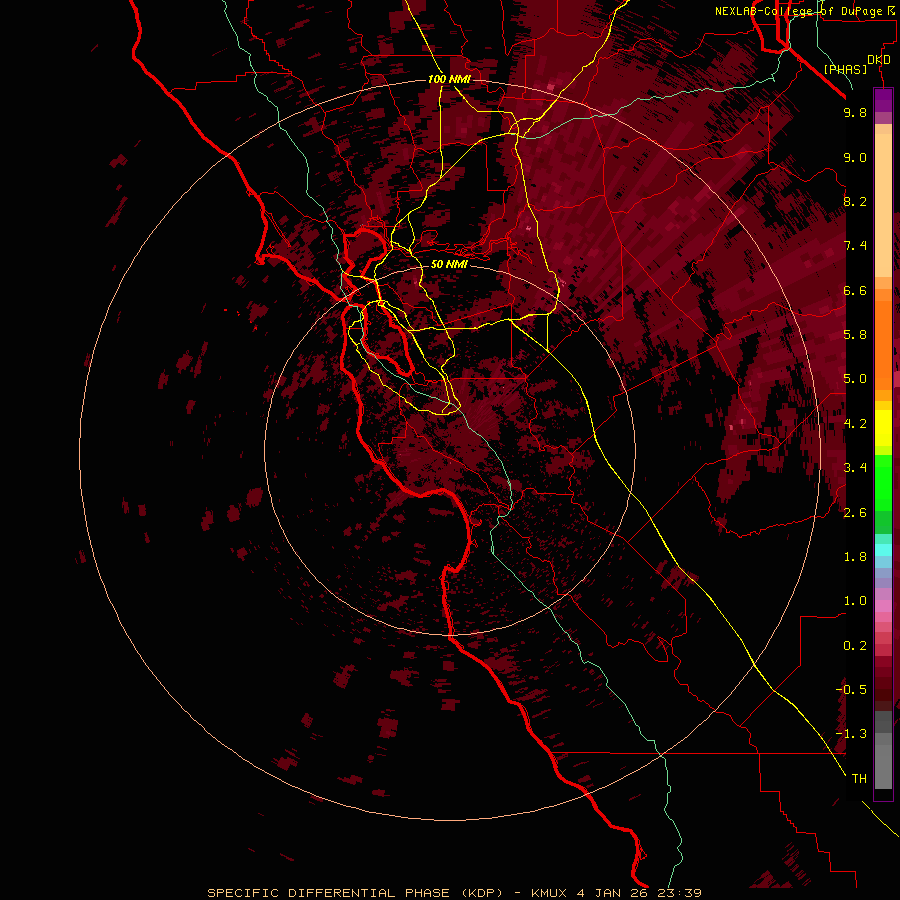Click the 5.0 value on the scale

[855, 379]
